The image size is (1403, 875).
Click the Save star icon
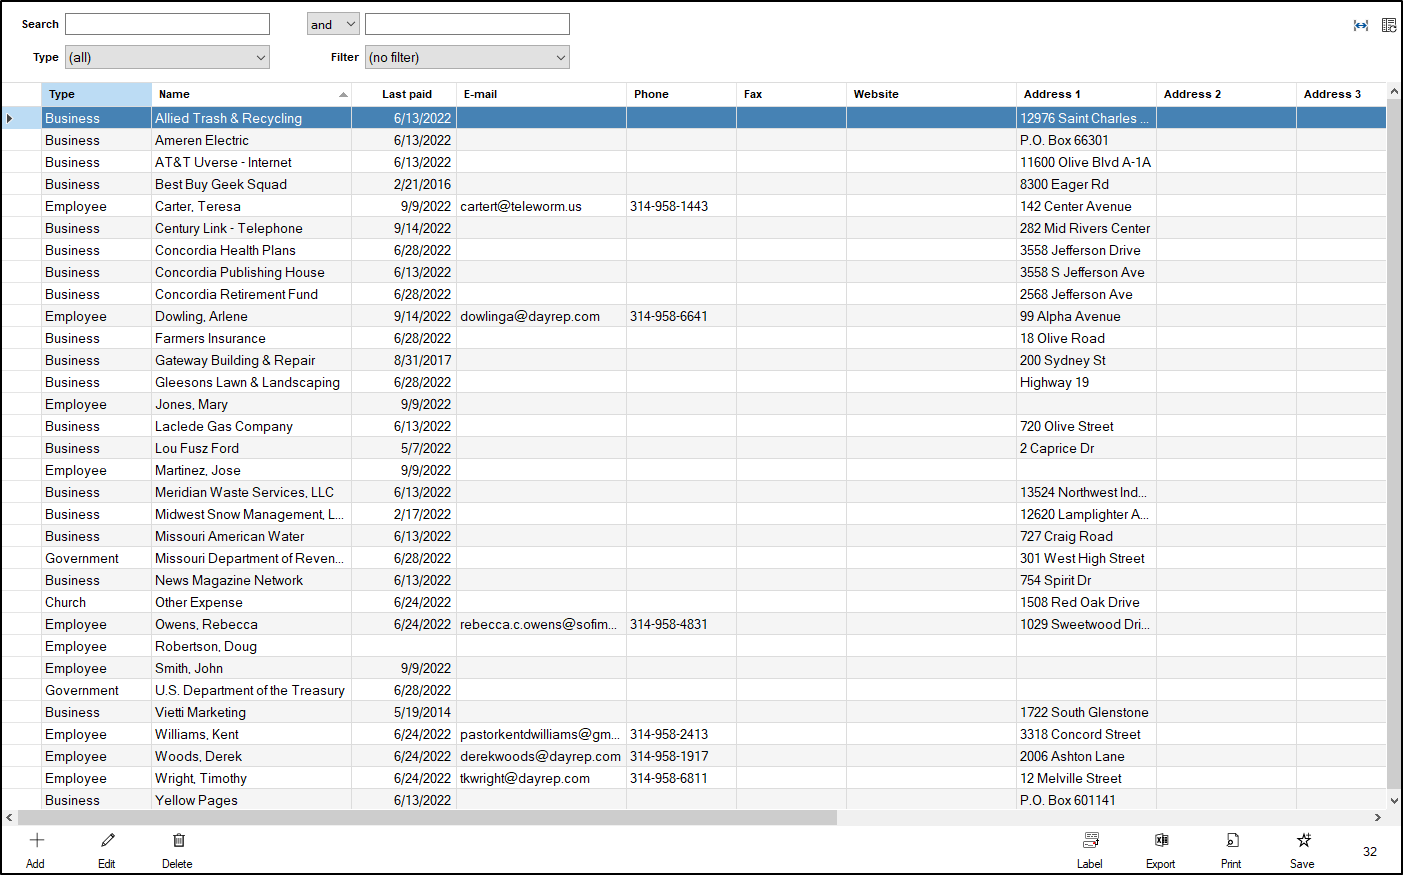tap(1303, 841)
